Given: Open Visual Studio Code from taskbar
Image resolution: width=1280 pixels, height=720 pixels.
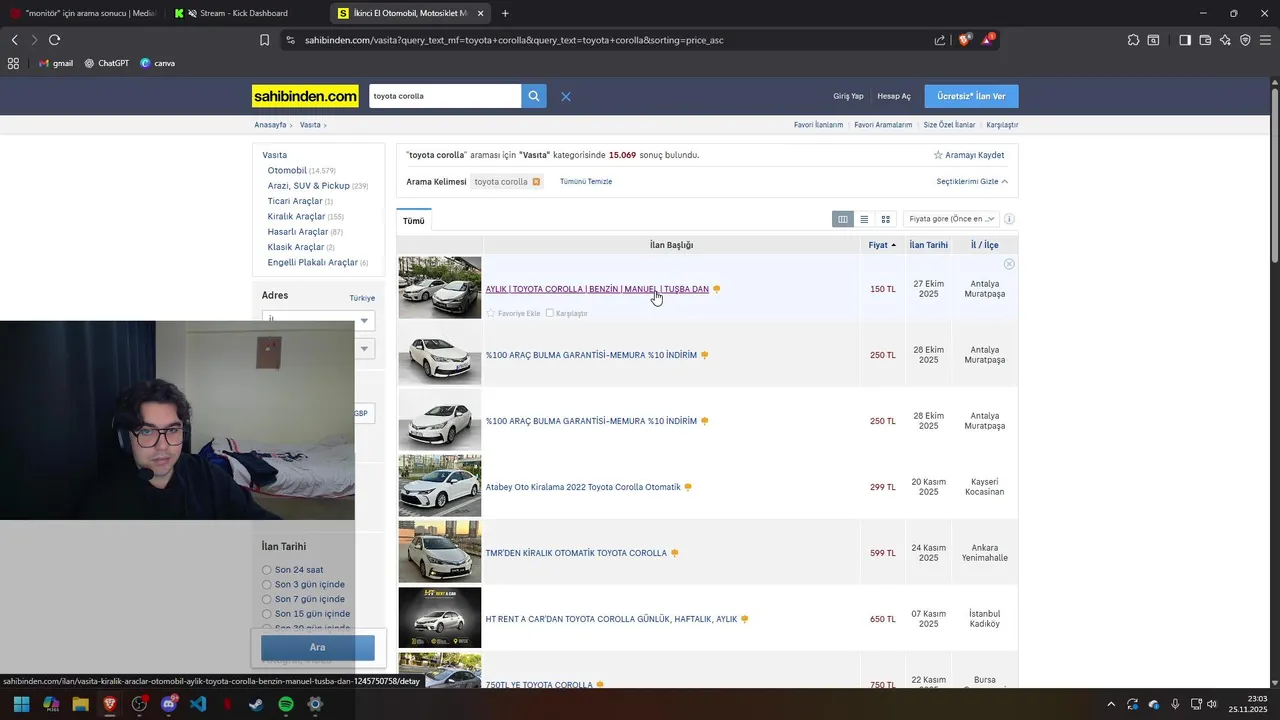Looking at the screenshot, I should [x=198, y=704].
